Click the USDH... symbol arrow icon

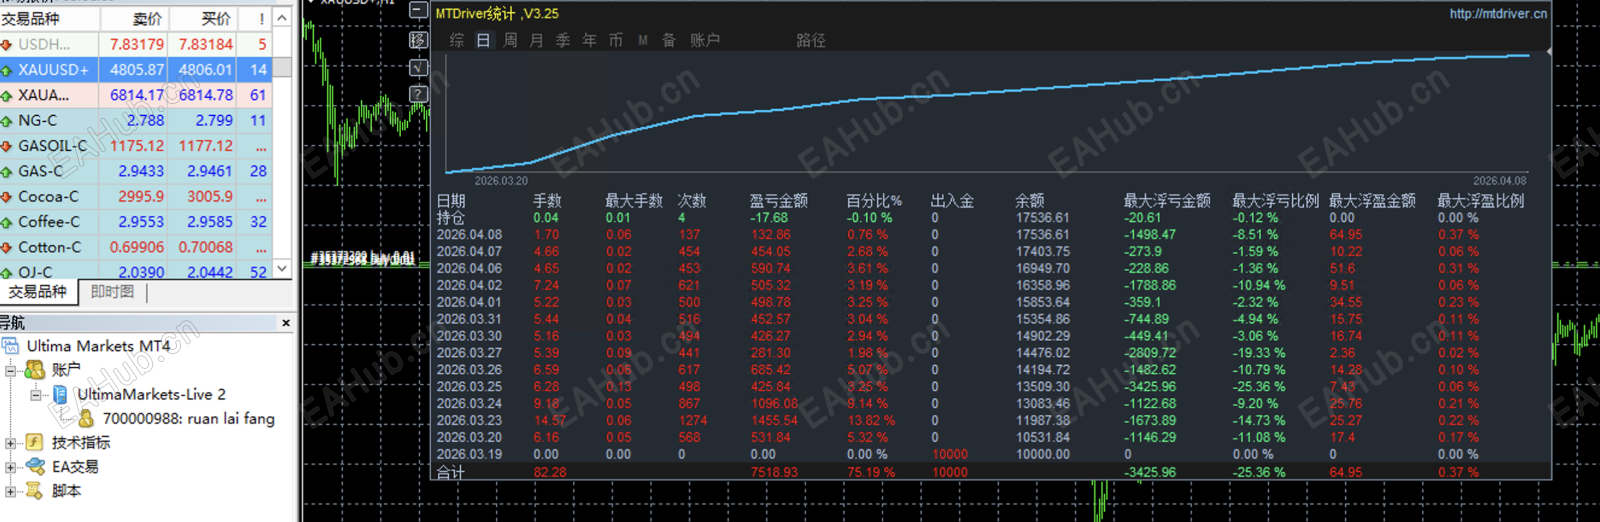click(7, 44)
